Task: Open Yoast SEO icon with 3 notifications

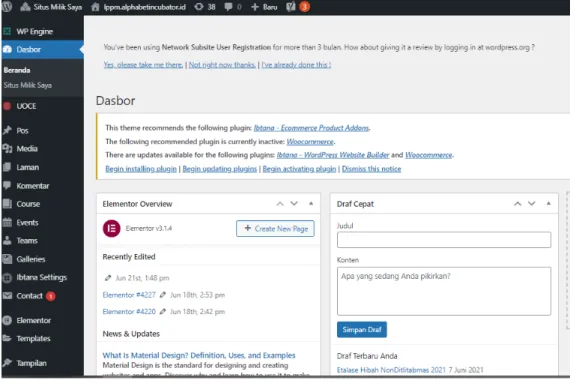Action: coord(298,7)
